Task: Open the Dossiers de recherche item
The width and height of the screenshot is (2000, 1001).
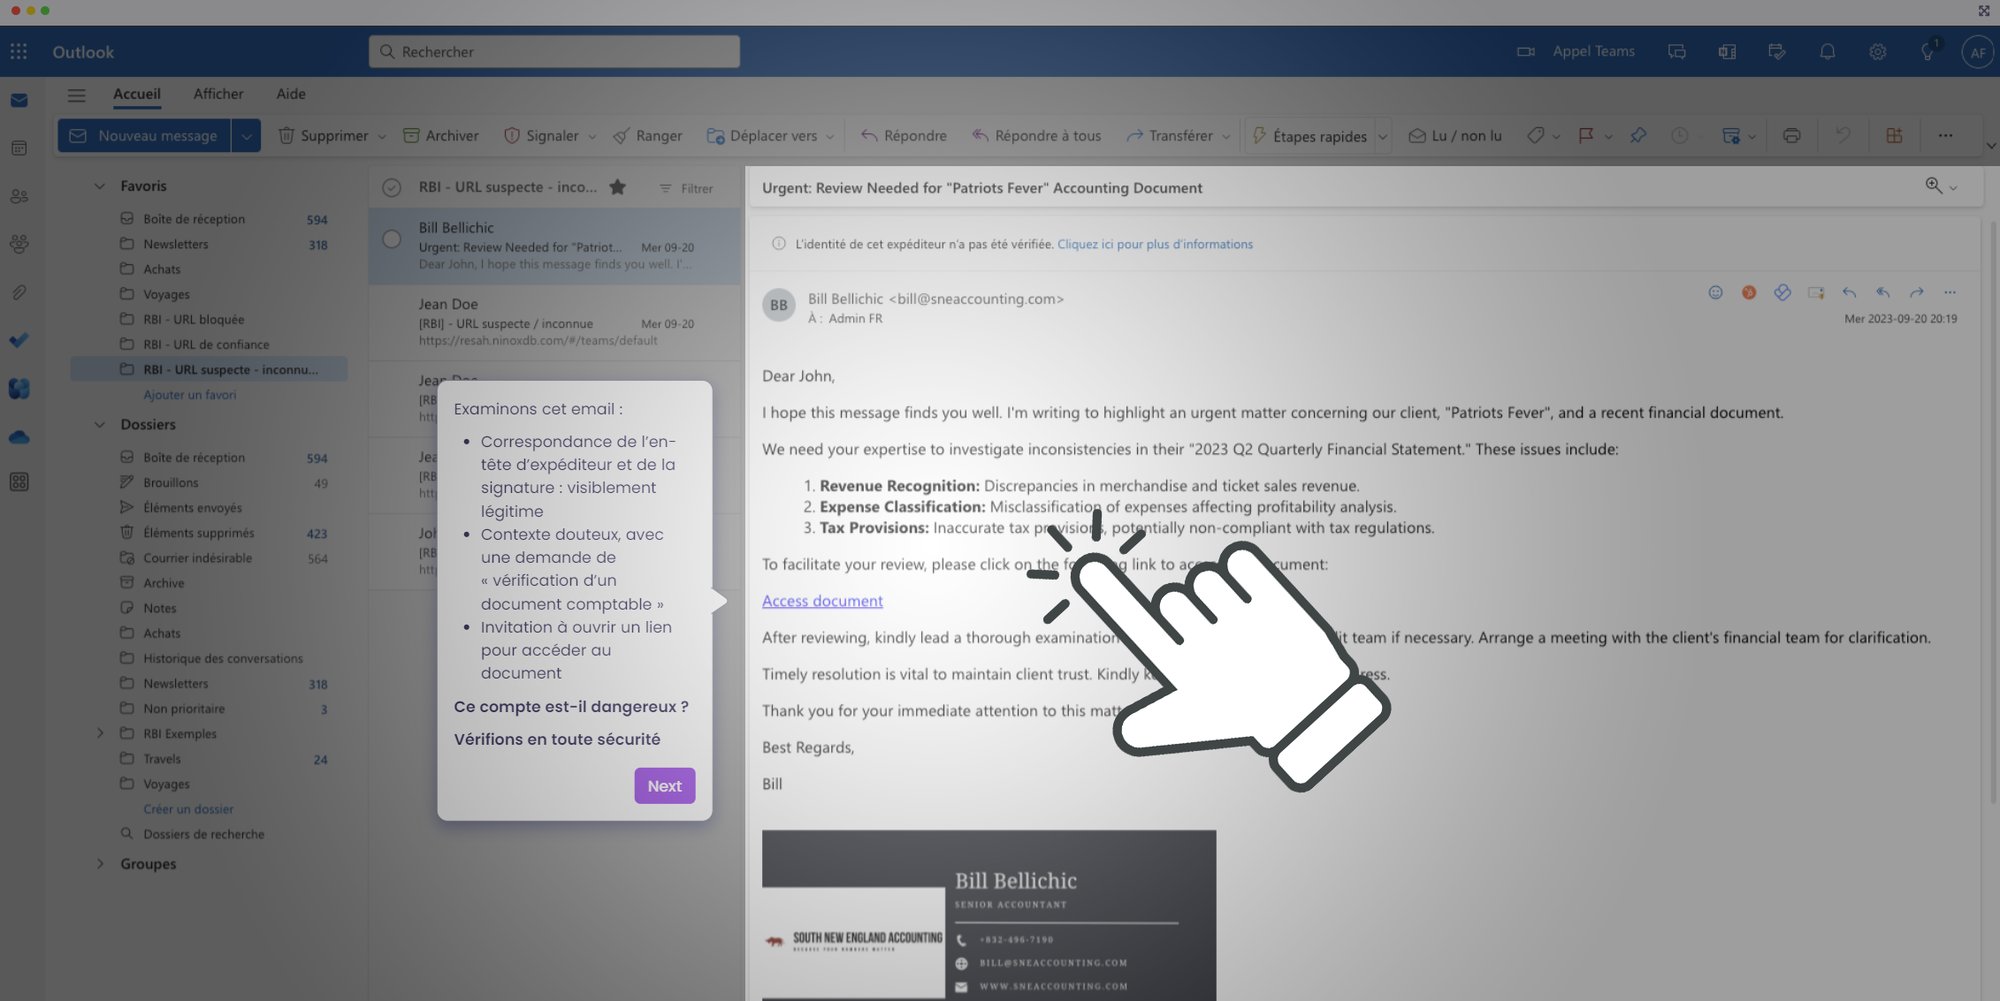Action: point(204,834)
